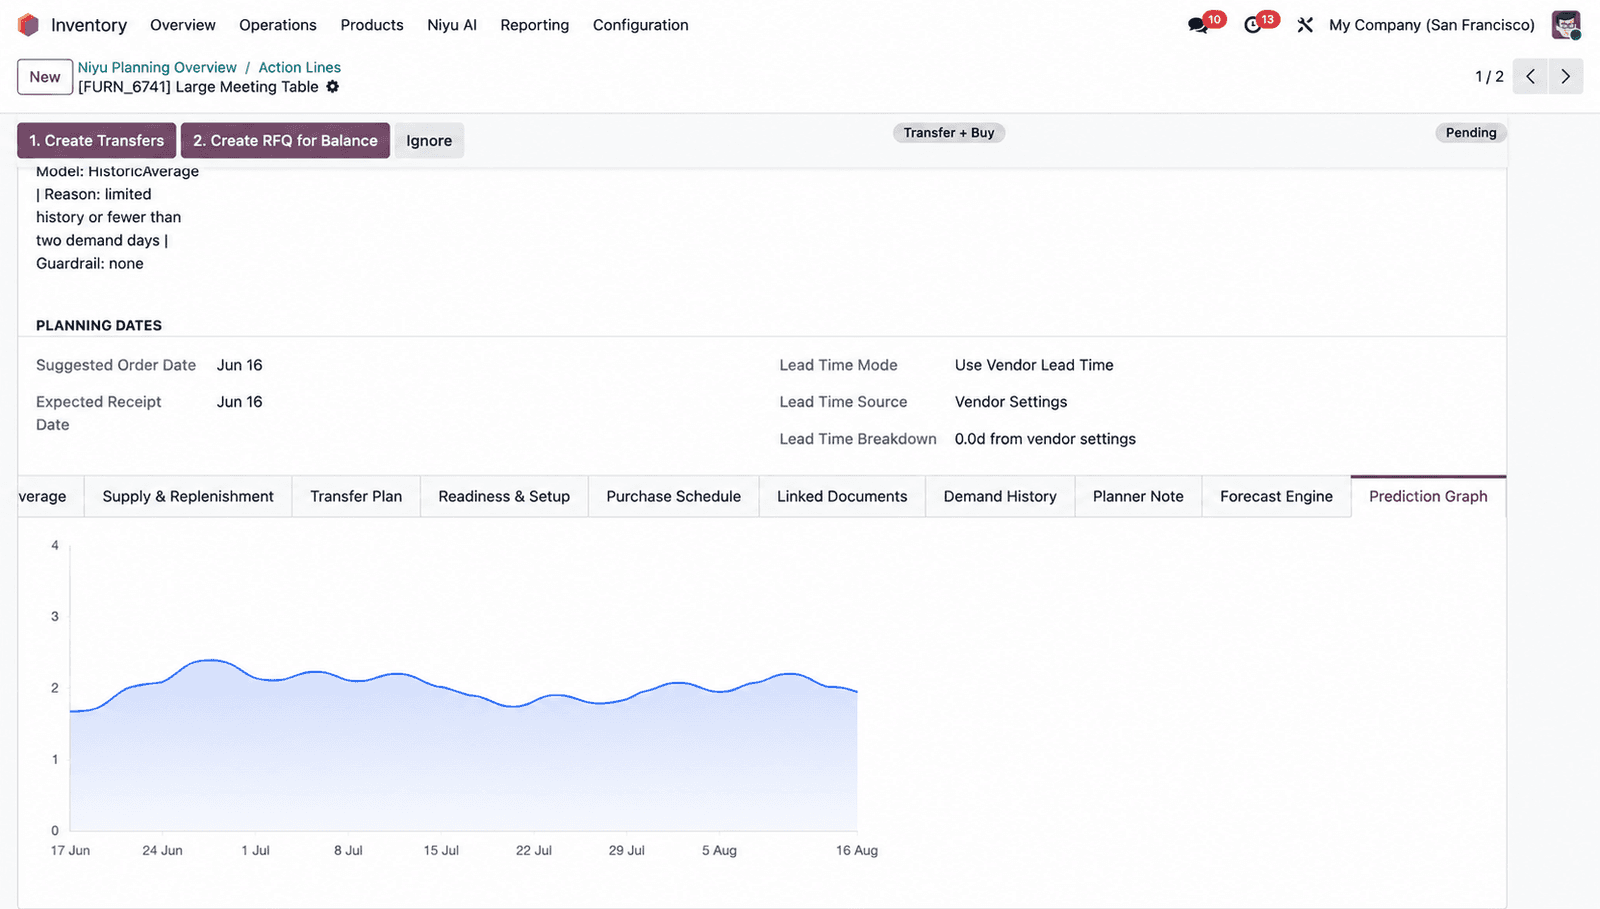Click the 'Guardrail: none' text
Viewport: 1600px width, 909px height.
click(90, 264)
